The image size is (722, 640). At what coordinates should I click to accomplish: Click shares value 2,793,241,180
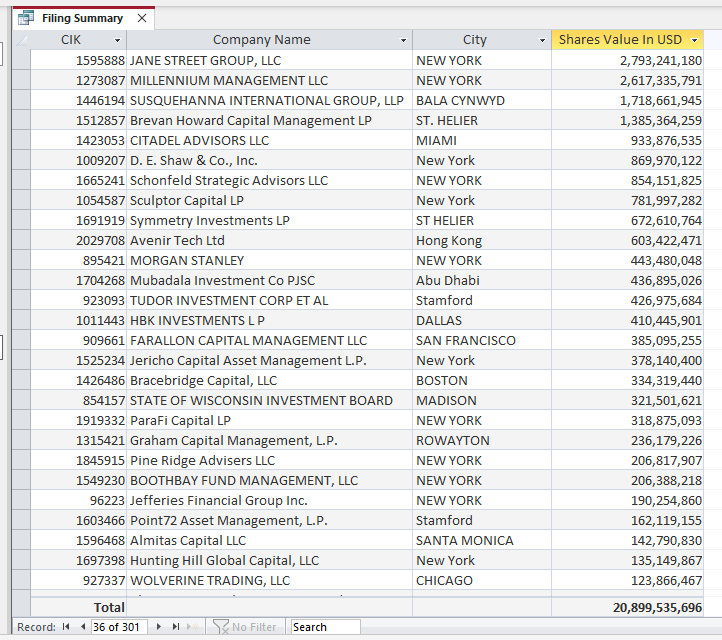661,60
